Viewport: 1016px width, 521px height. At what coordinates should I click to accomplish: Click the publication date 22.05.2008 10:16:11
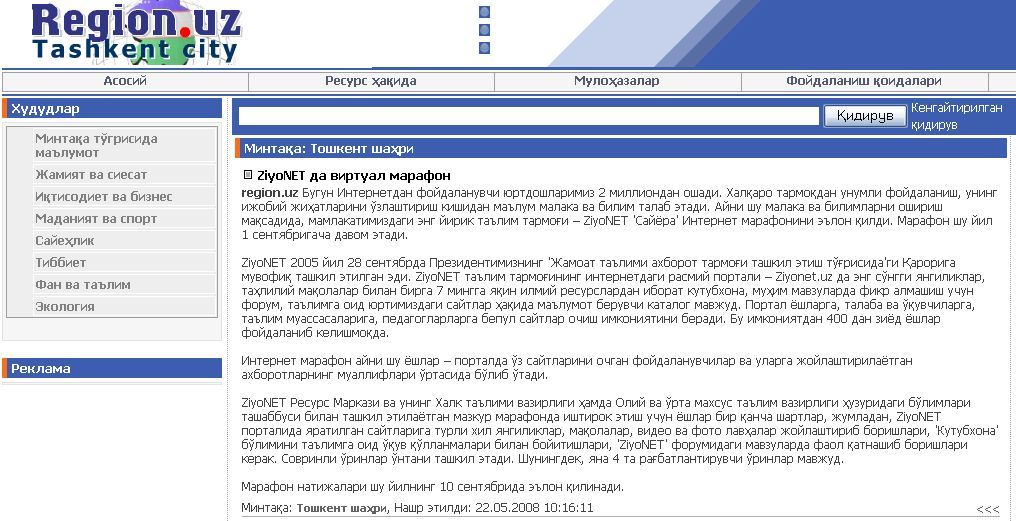(x=535, y=507)
